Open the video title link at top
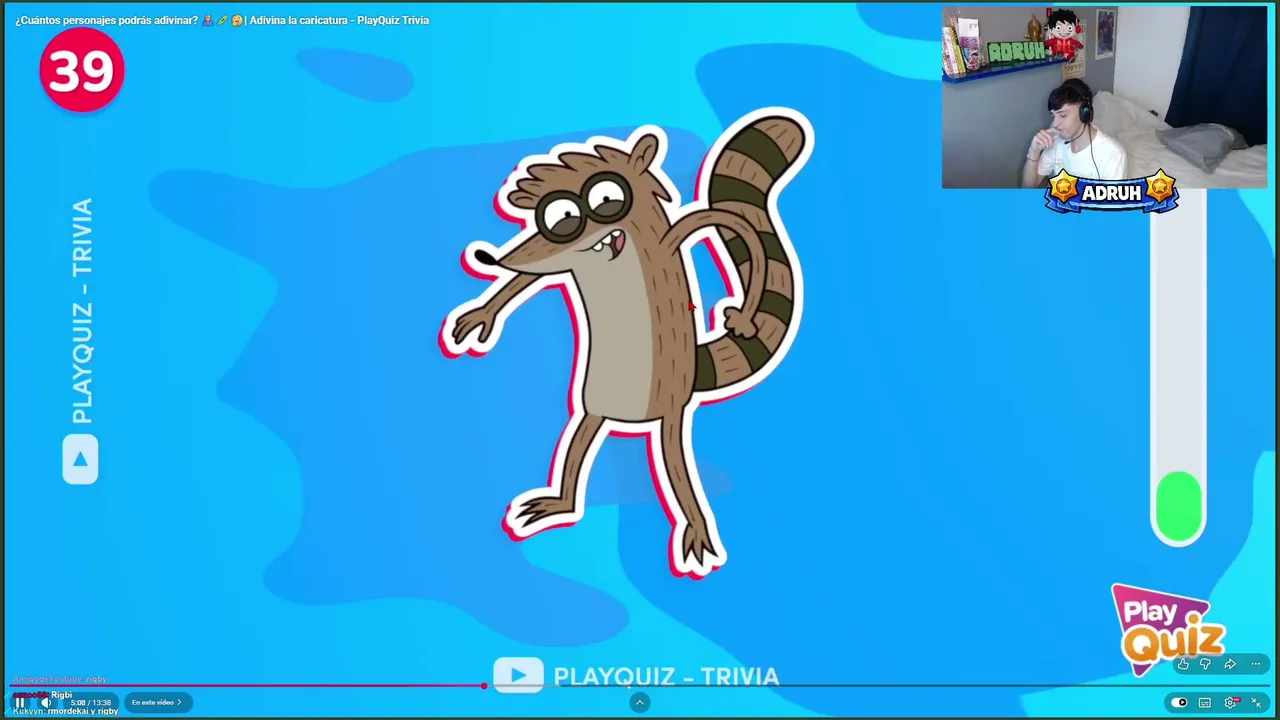Viewport: 1280px width, 720px height. 222,20
